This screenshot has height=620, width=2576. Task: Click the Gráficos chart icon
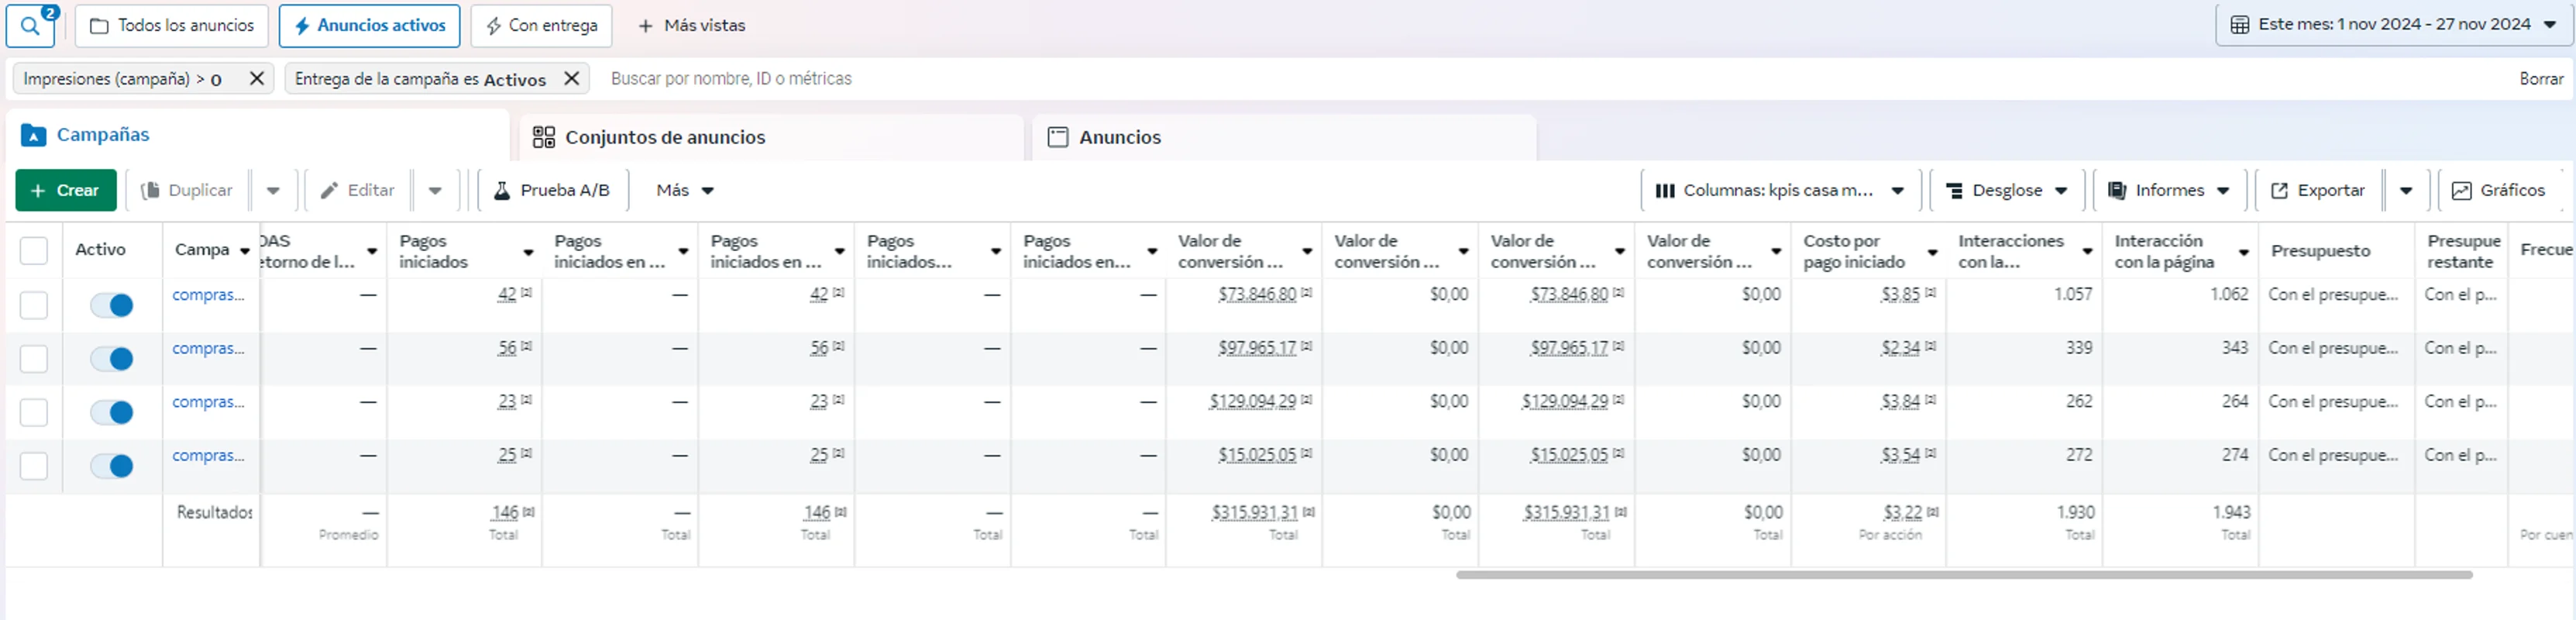click(2462, 190)
